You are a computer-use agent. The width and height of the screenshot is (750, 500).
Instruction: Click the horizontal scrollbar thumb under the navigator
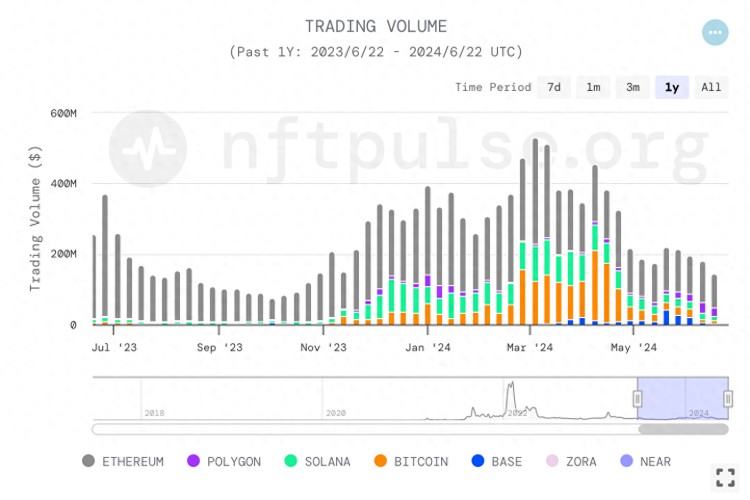coord(683,429)
